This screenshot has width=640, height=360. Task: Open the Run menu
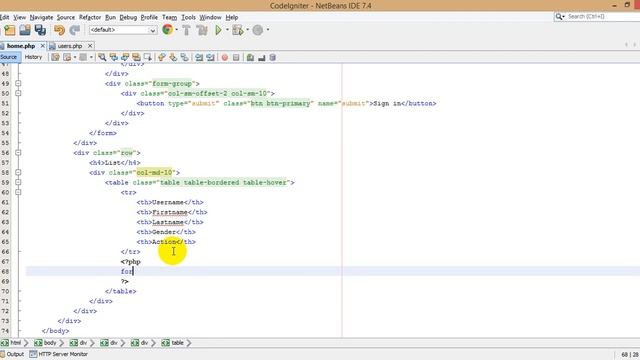(x=110, y=17)
